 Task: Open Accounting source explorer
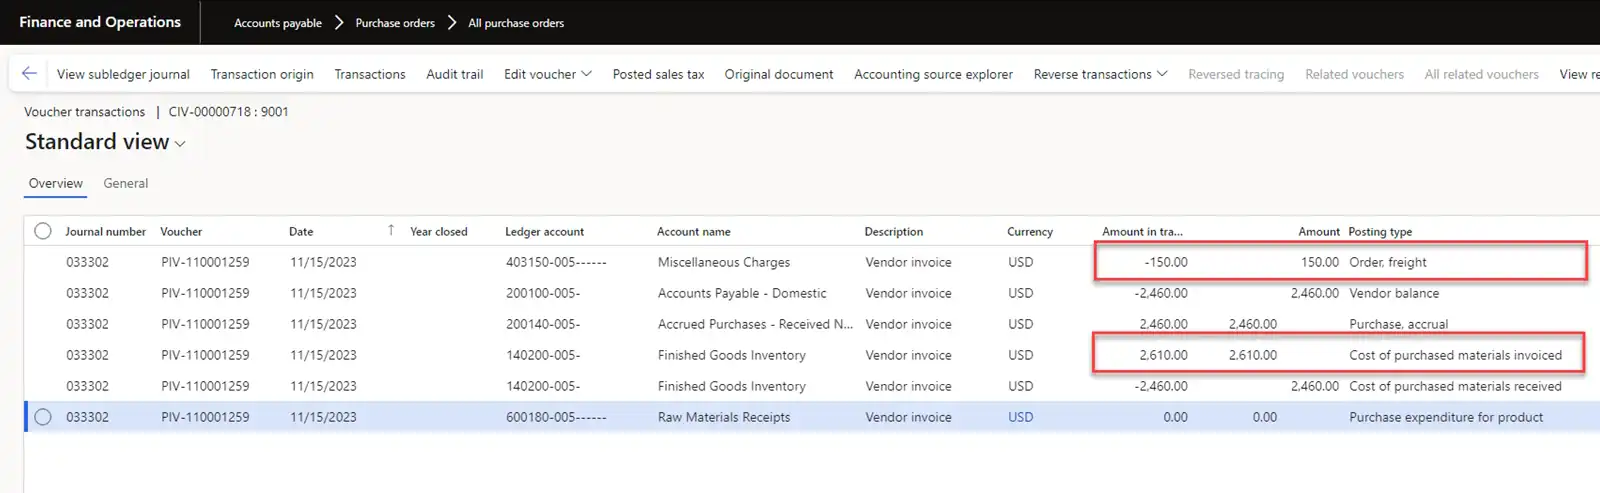933,74
